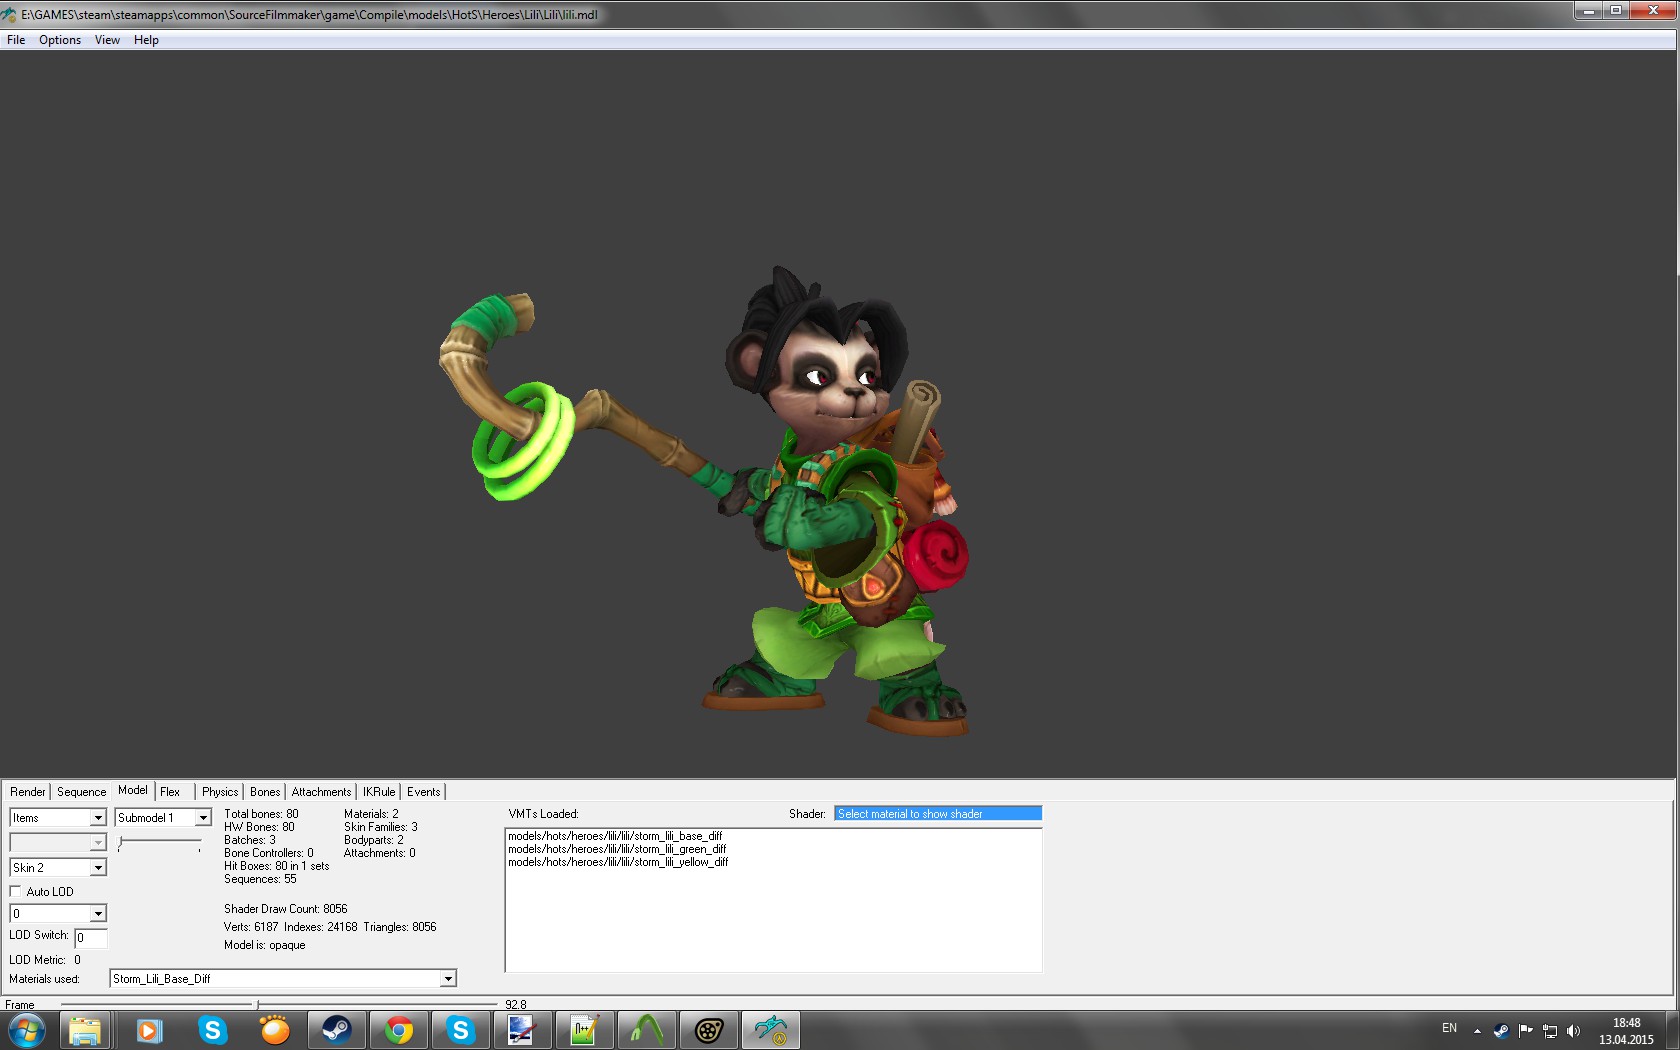Open the Options menu
This screenshot has height=1050, width=1680.
60,40
